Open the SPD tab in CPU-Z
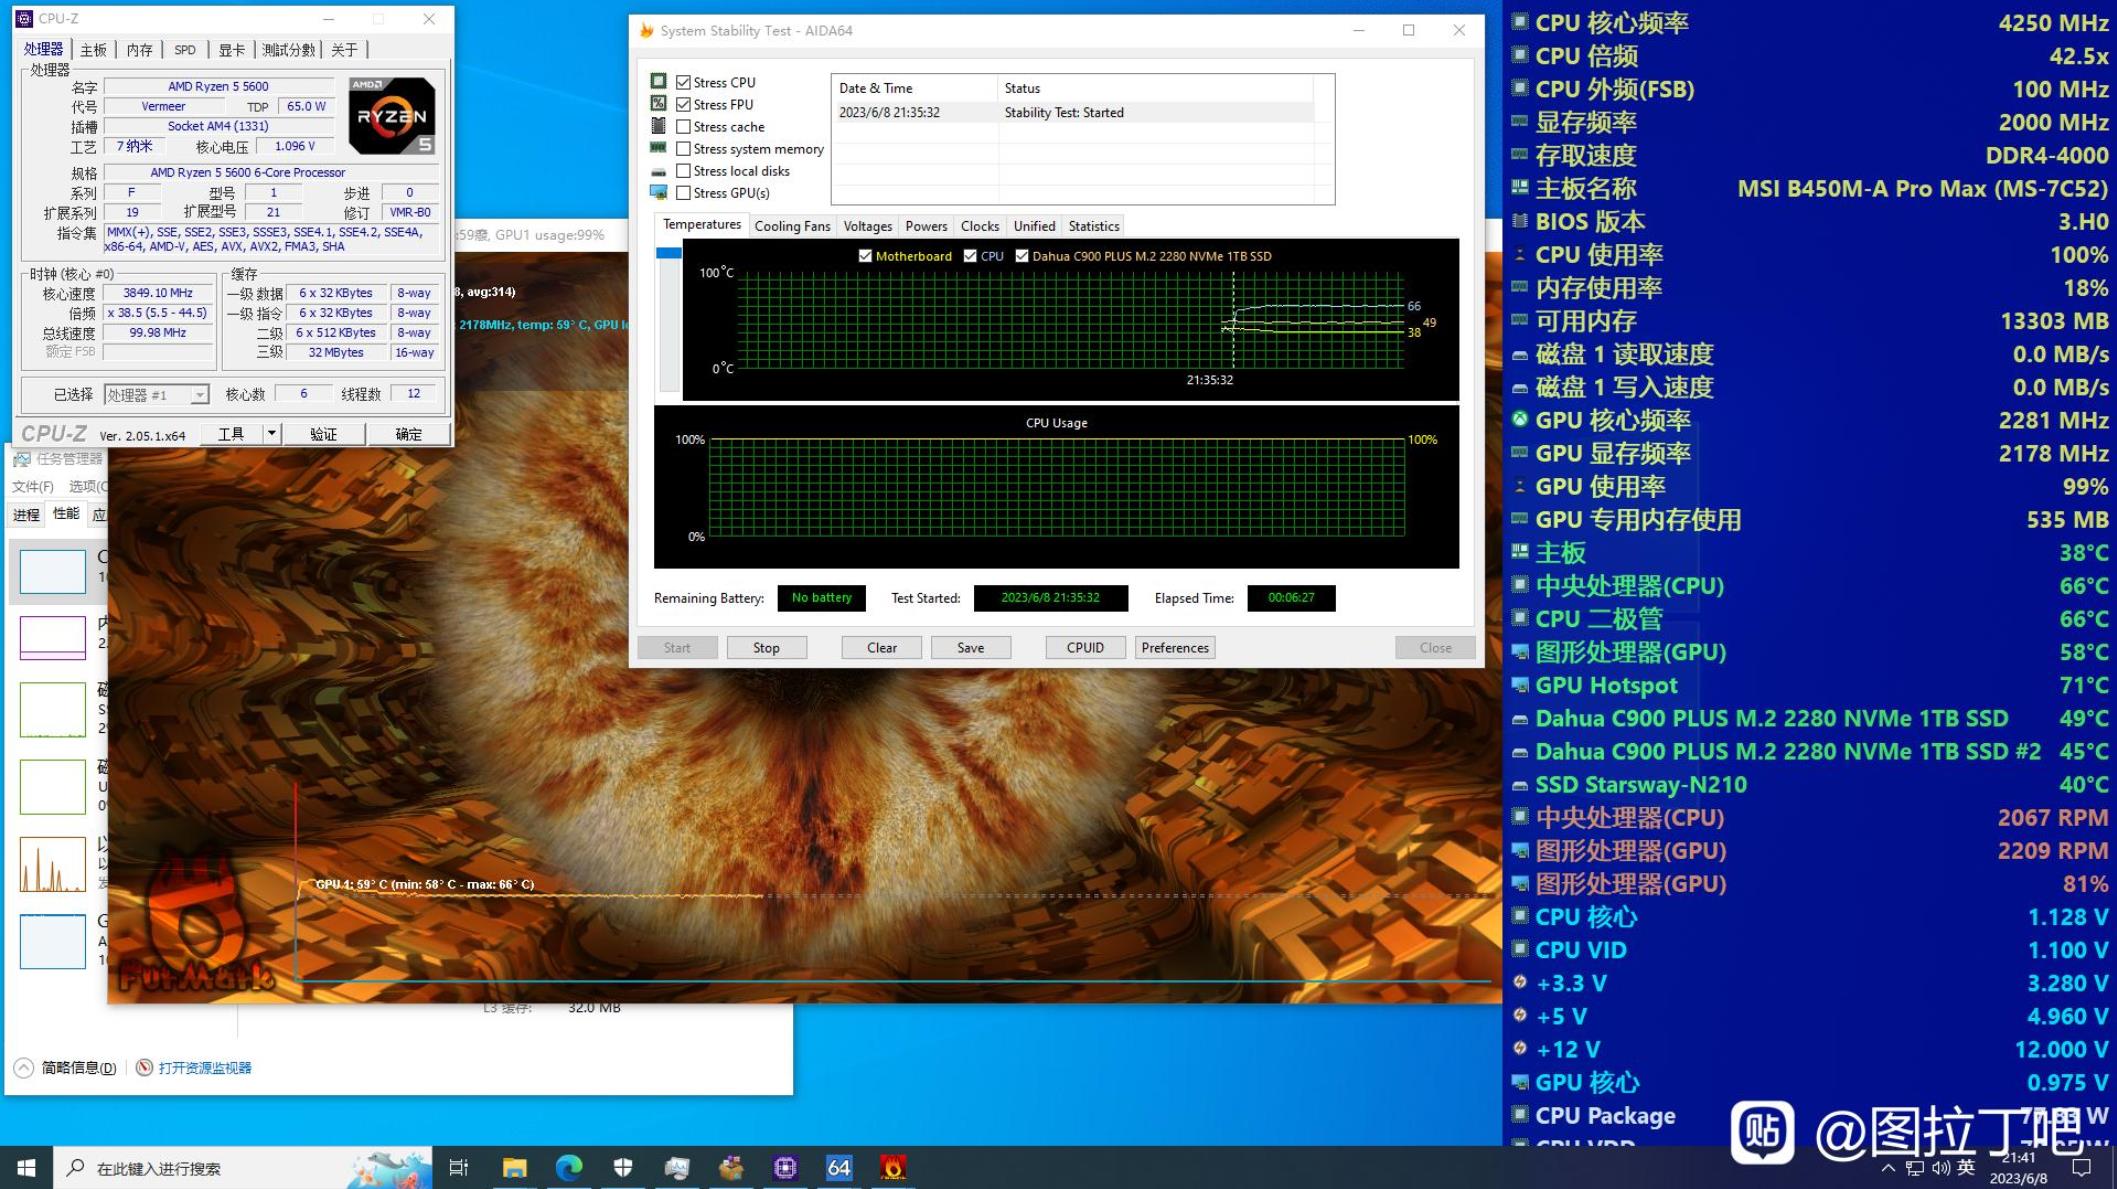 [x=185, y=49]
